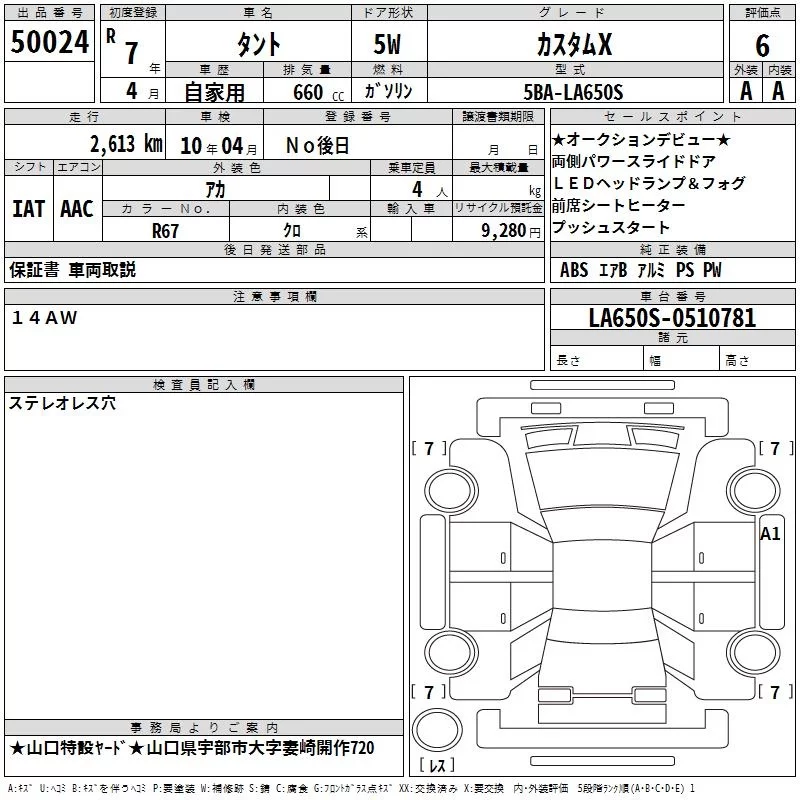The height and width of the screenshot is (800, 800).
Task: Click the mileage value 2,613 km
Action: pos(125,144)
